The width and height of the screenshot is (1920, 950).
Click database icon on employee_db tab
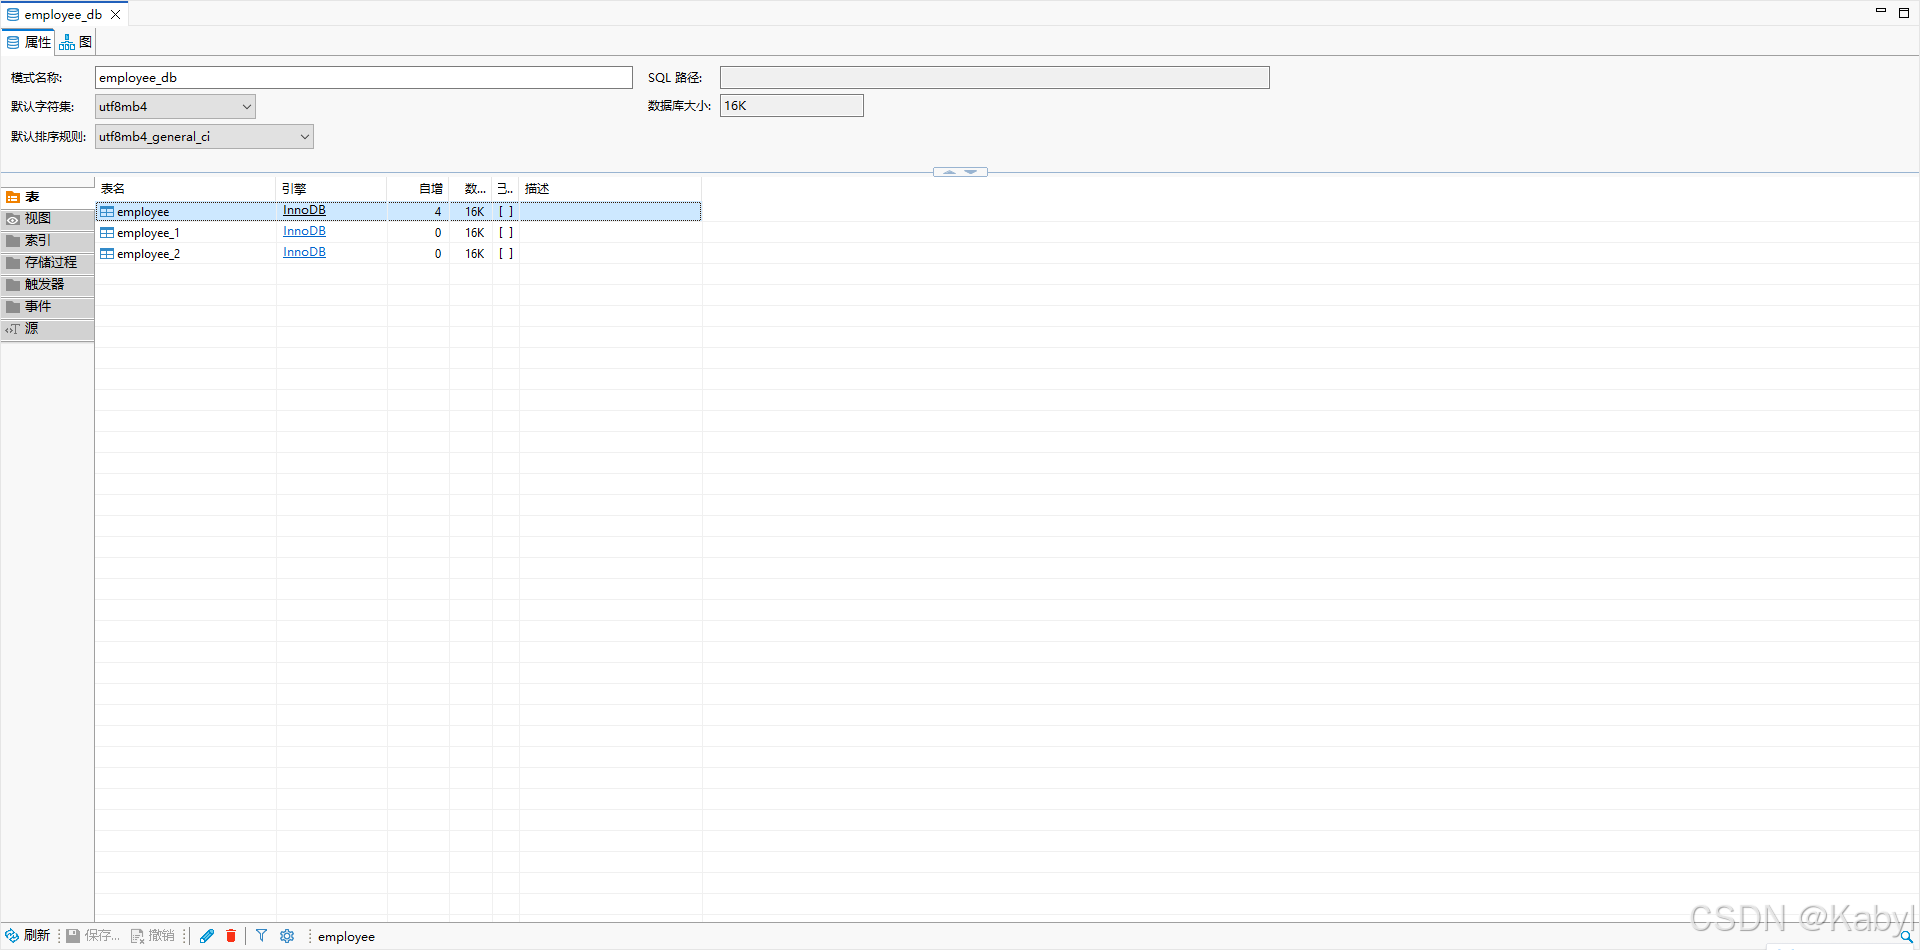13,15
